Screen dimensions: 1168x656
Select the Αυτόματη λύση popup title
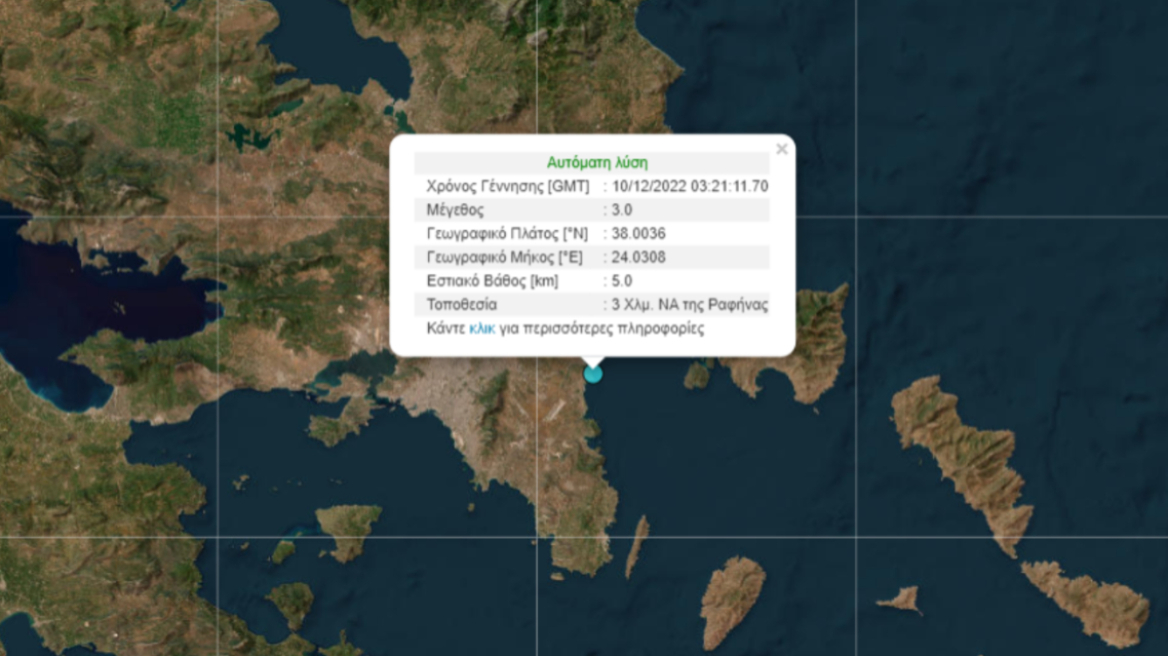[x=597, y=160]
